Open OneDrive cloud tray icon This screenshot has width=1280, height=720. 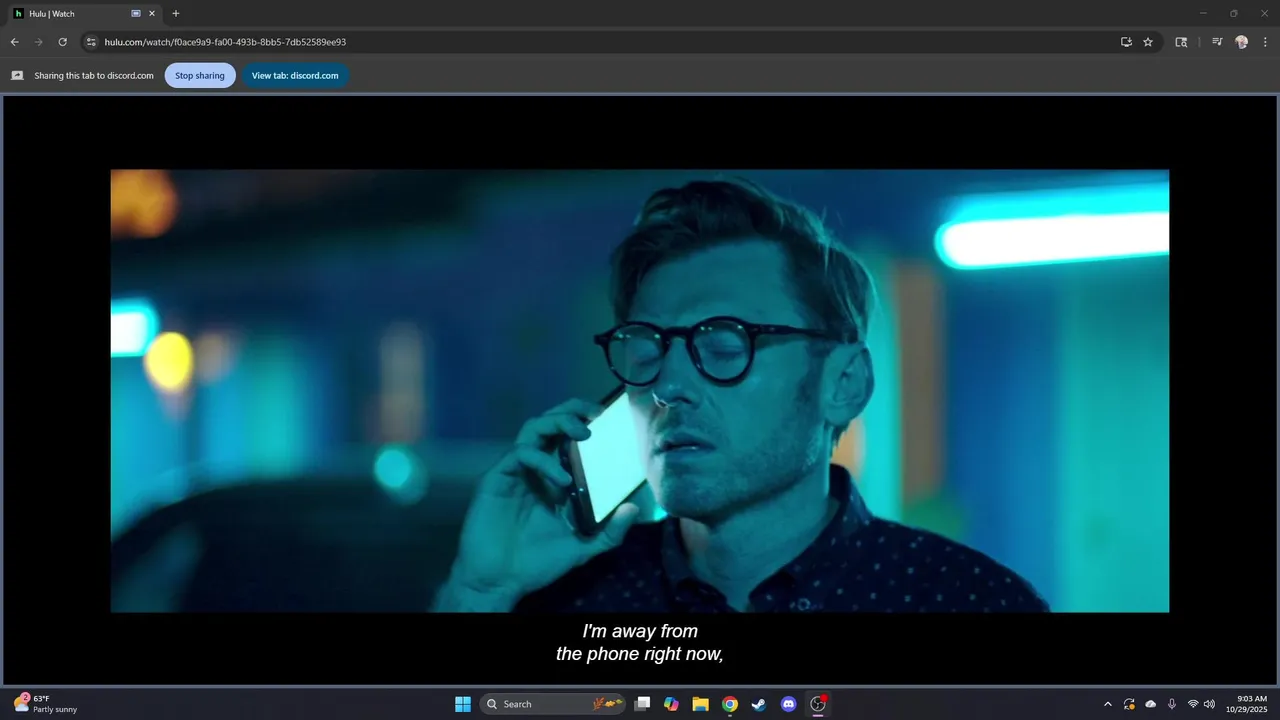(1151, 704)
